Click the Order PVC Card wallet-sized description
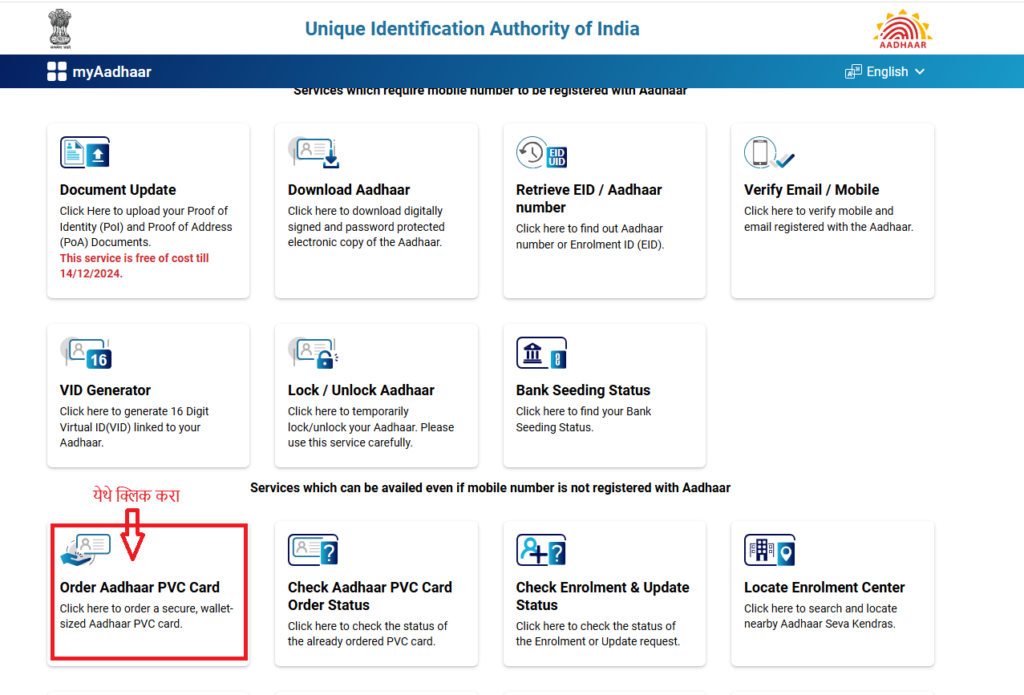Viewport: 1024px width, 695px height. pos(146,616)
